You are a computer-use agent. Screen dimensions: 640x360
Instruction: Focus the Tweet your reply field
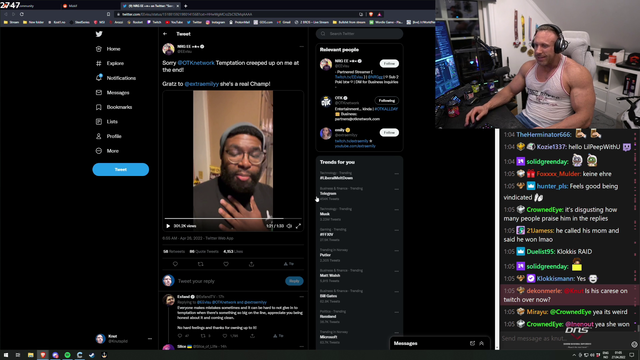click(x=229, y=281)
